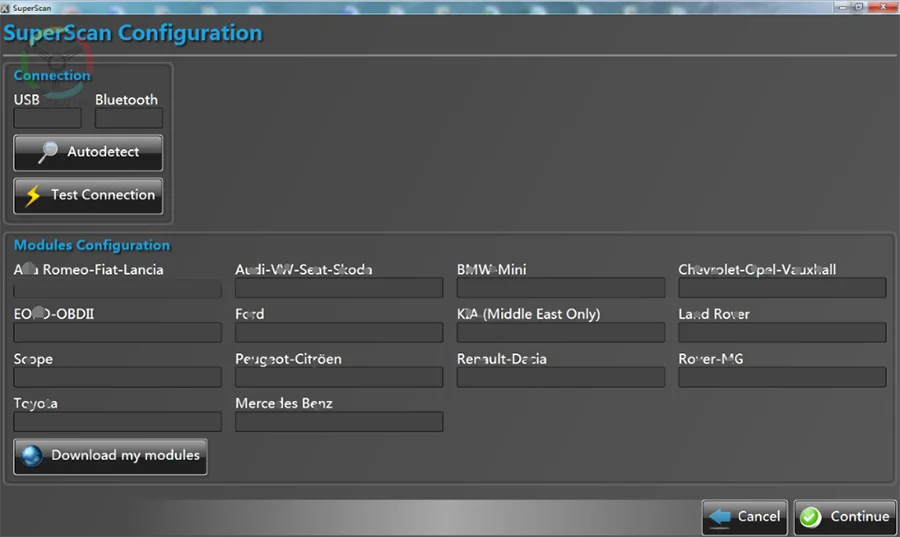Image resolution: width=900 pixels, height=537 pixels.
Task: Click the Land Rover module field
Action: (x=782, y=333)
